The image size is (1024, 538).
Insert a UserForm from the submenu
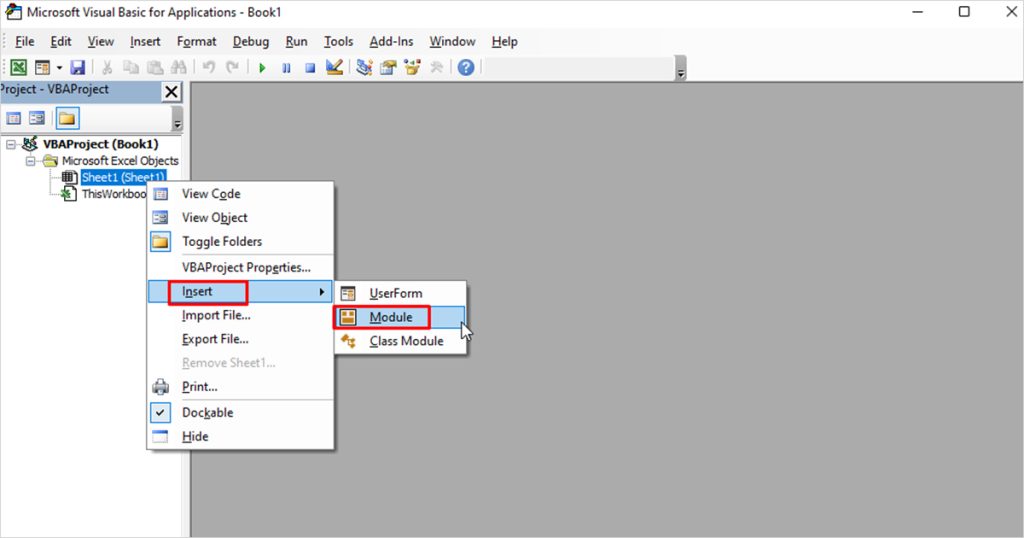(x=400, y=293)
